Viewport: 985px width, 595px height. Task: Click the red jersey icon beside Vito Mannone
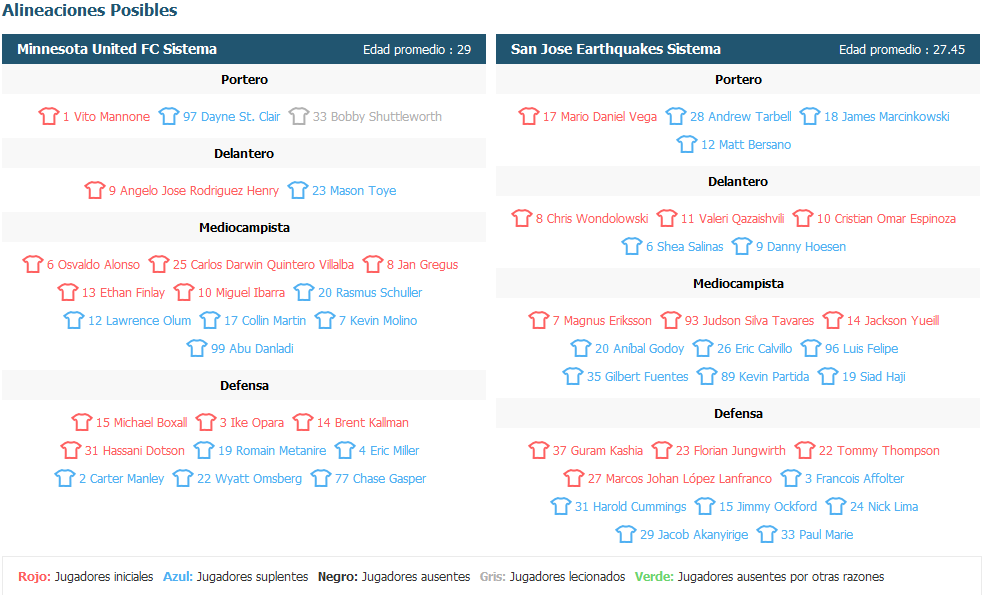click(48, 116)
